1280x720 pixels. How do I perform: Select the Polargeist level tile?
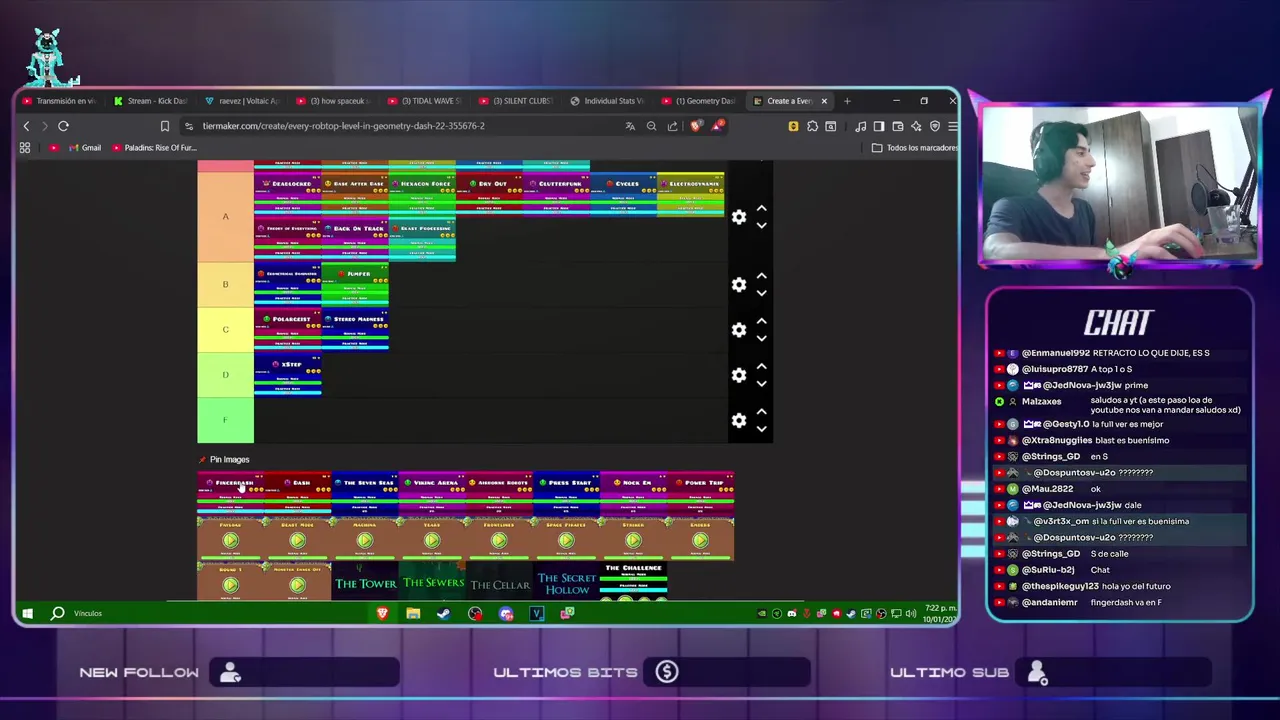pos(288,329)
